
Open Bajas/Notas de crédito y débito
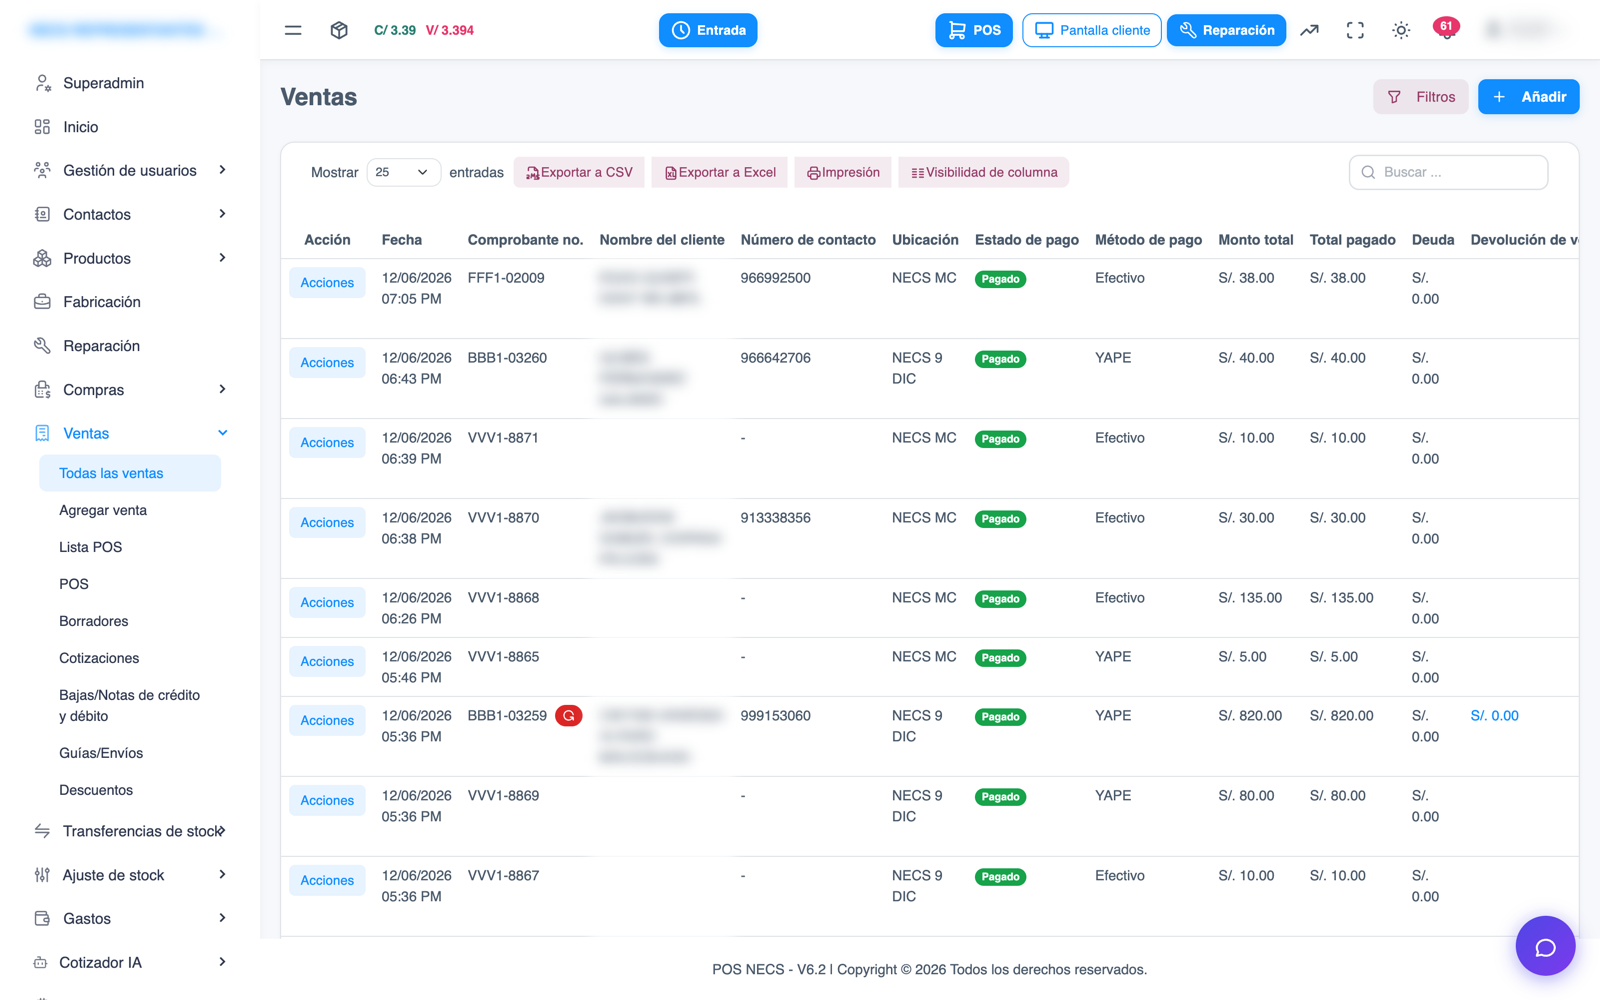(x=130, y=706)
